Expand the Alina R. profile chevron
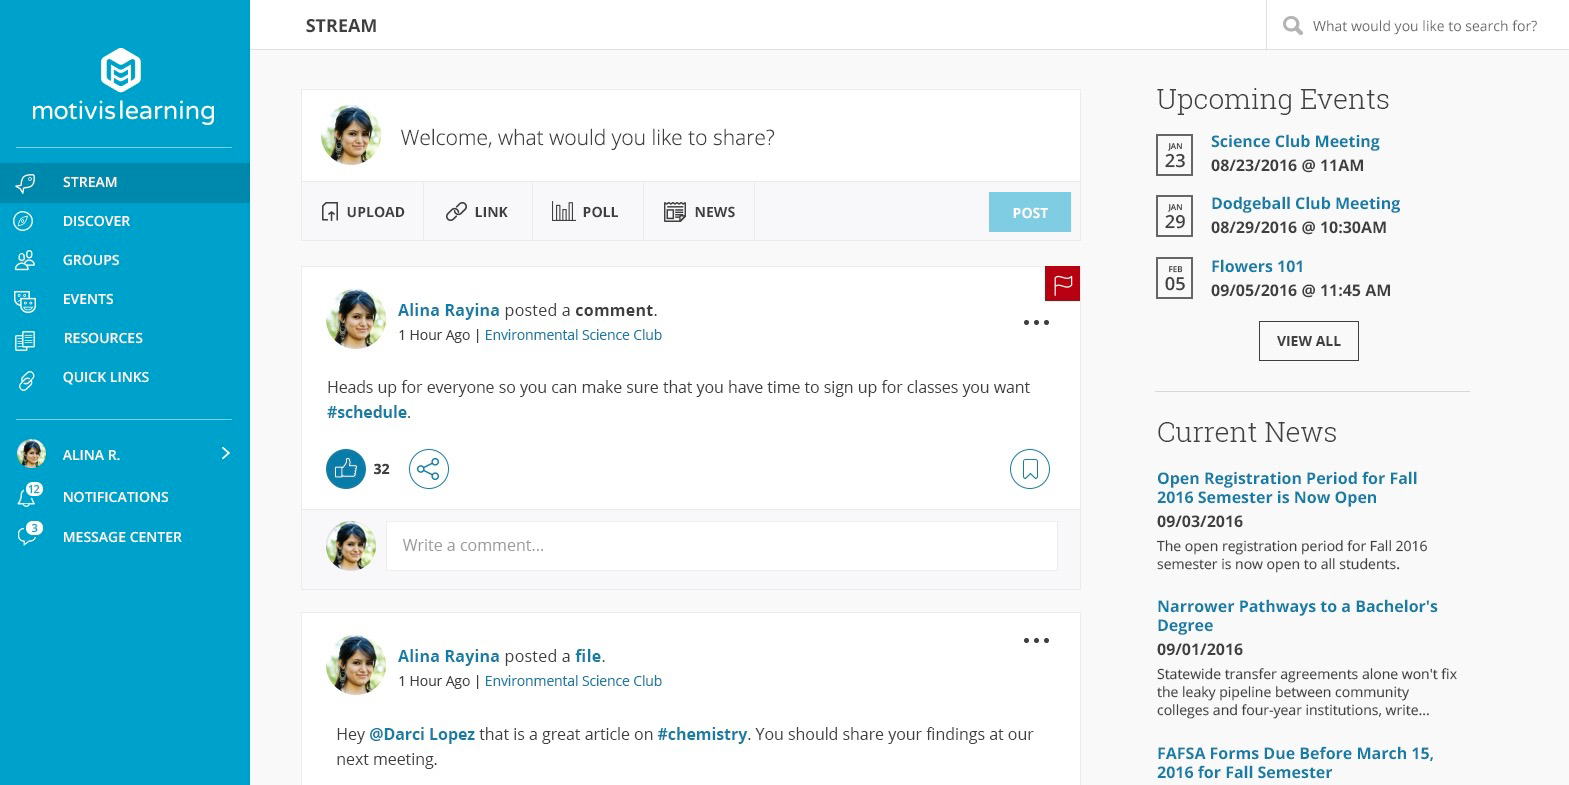Viewport: 1569px width, 785px height. coord(225,453)
